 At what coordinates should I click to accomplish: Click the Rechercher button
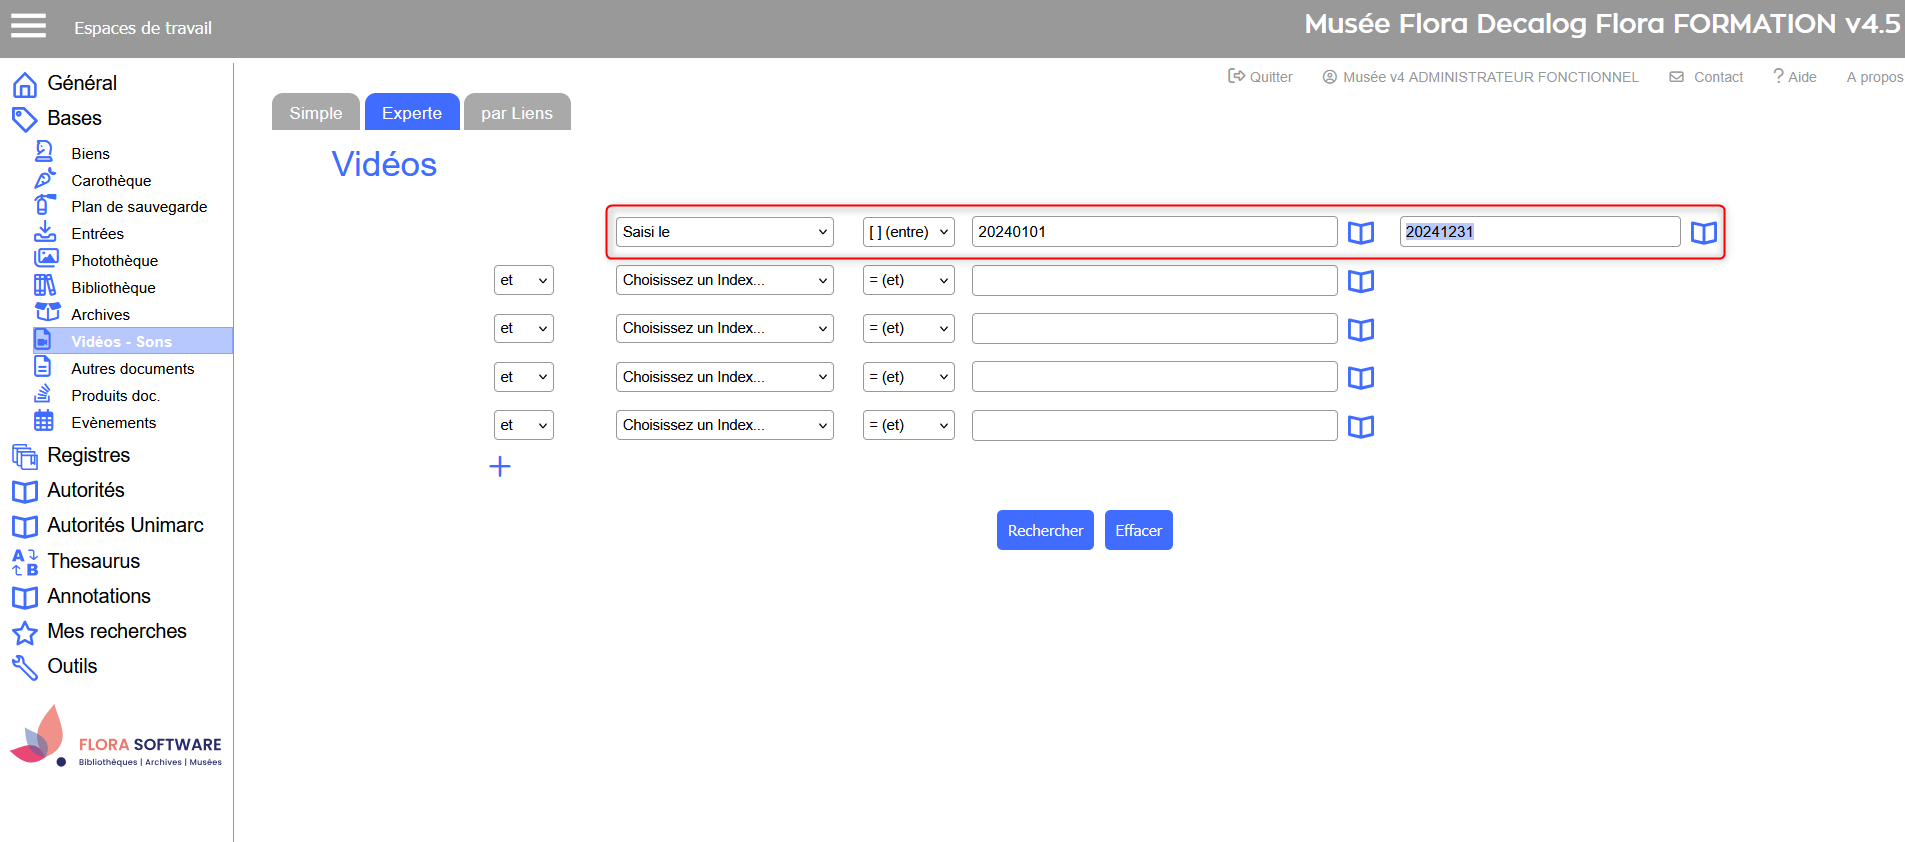tap(1045, 531)
